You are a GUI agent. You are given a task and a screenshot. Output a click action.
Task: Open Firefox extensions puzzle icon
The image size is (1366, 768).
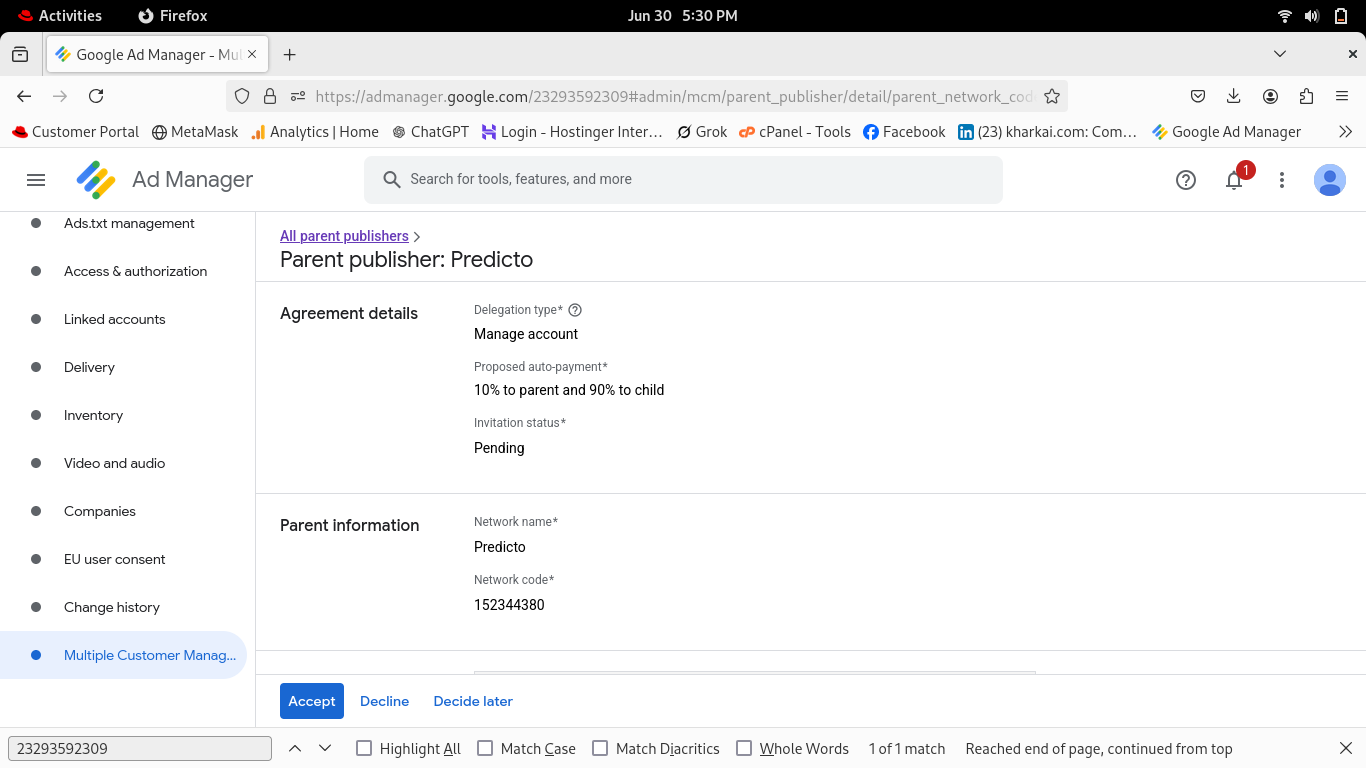(x=1306, y=96)
